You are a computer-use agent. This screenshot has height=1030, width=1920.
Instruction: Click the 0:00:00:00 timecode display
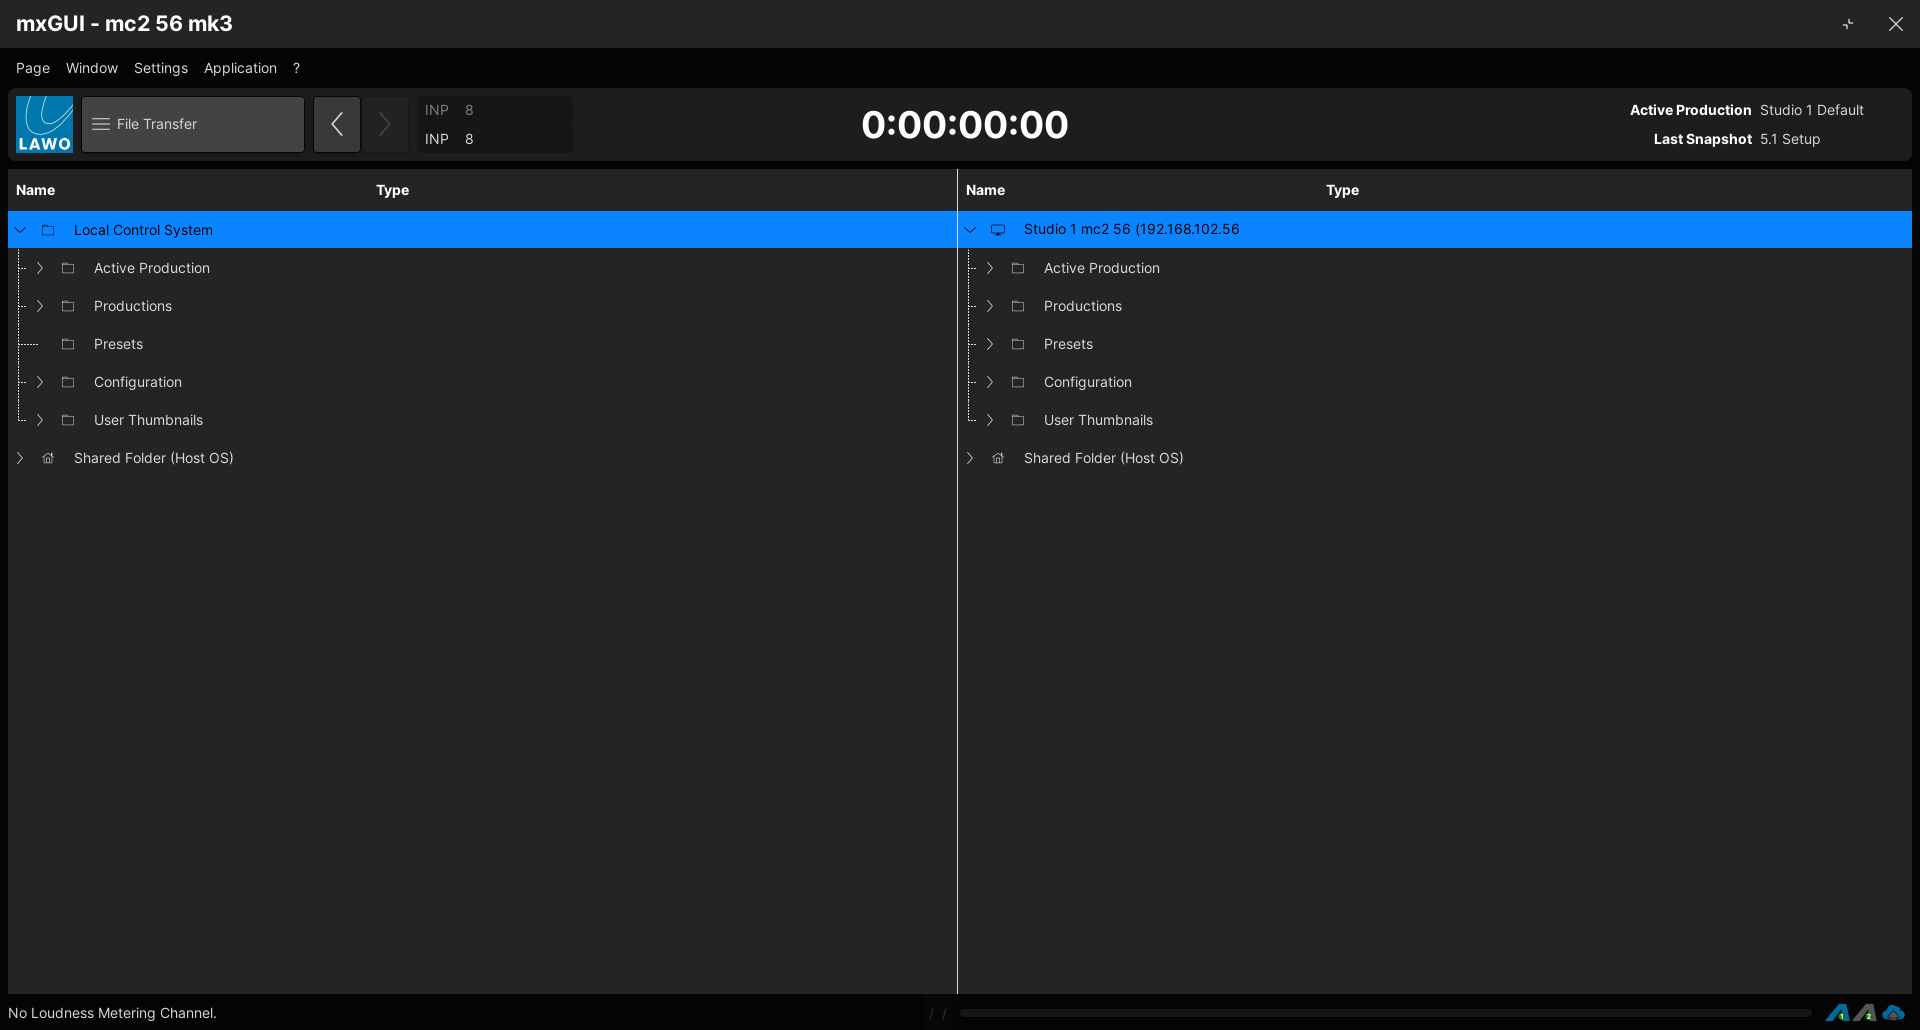pyautogui.click(x=964, y=125)
